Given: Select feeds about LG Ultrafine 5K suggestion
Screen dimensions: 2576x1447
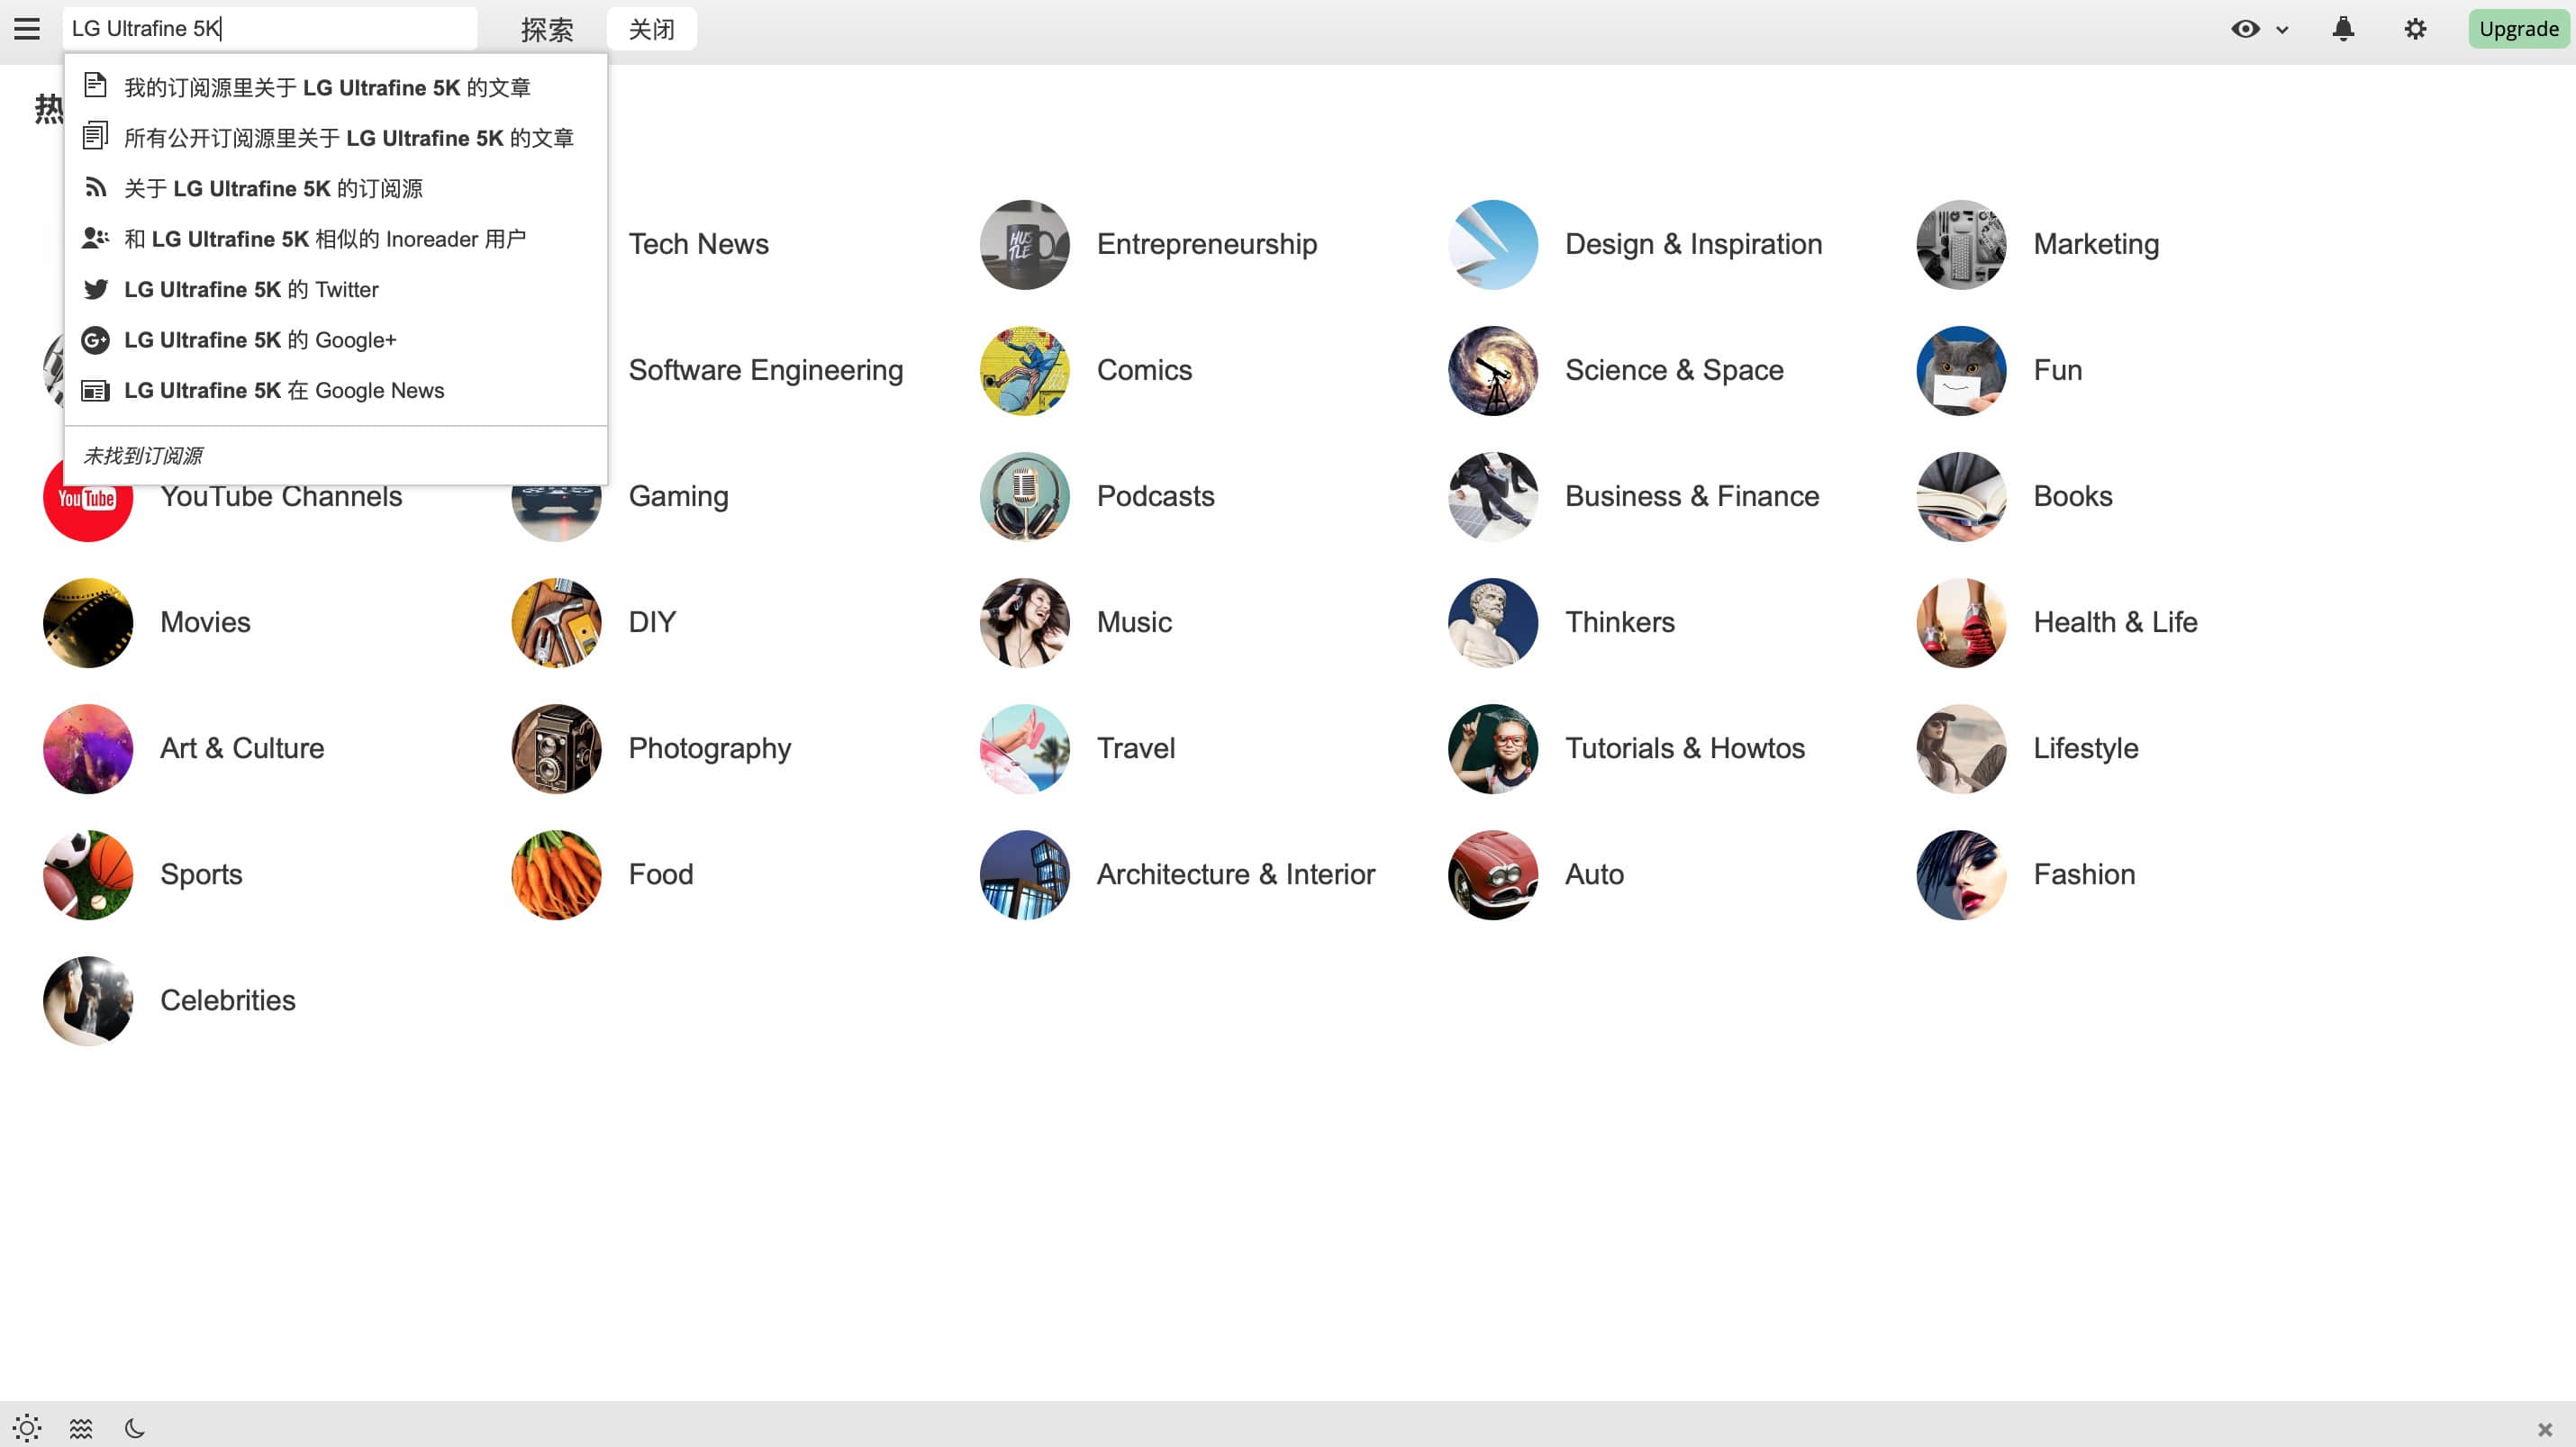Looking at the screenshot, I should pos(335,189).
